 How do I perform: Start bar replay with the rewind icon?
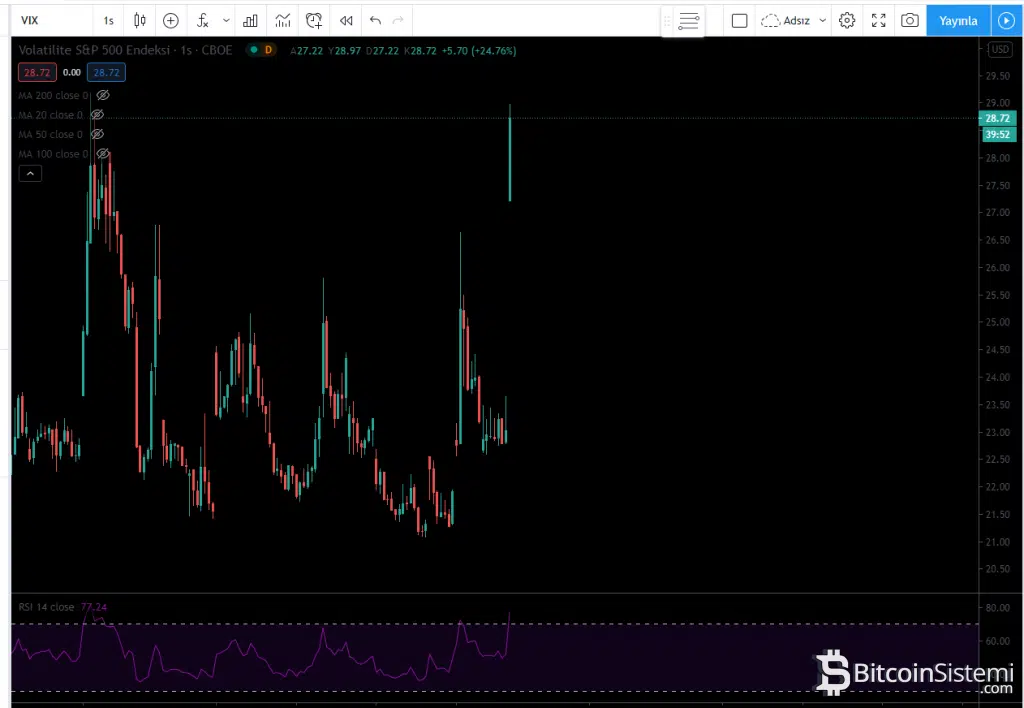(x=346, y=20)
